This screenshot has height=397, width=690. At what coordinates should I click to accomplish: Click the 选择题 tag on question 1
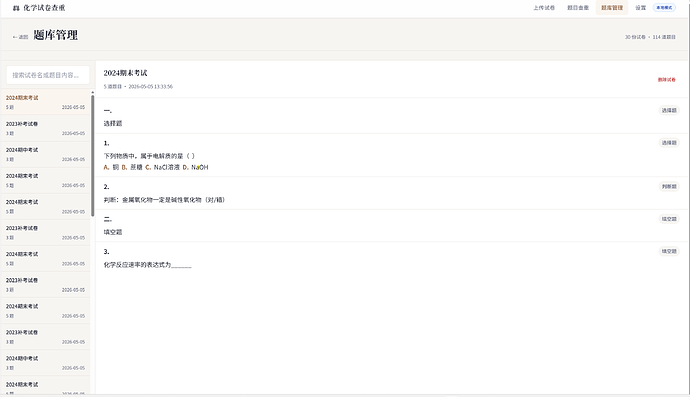point(669,143)
